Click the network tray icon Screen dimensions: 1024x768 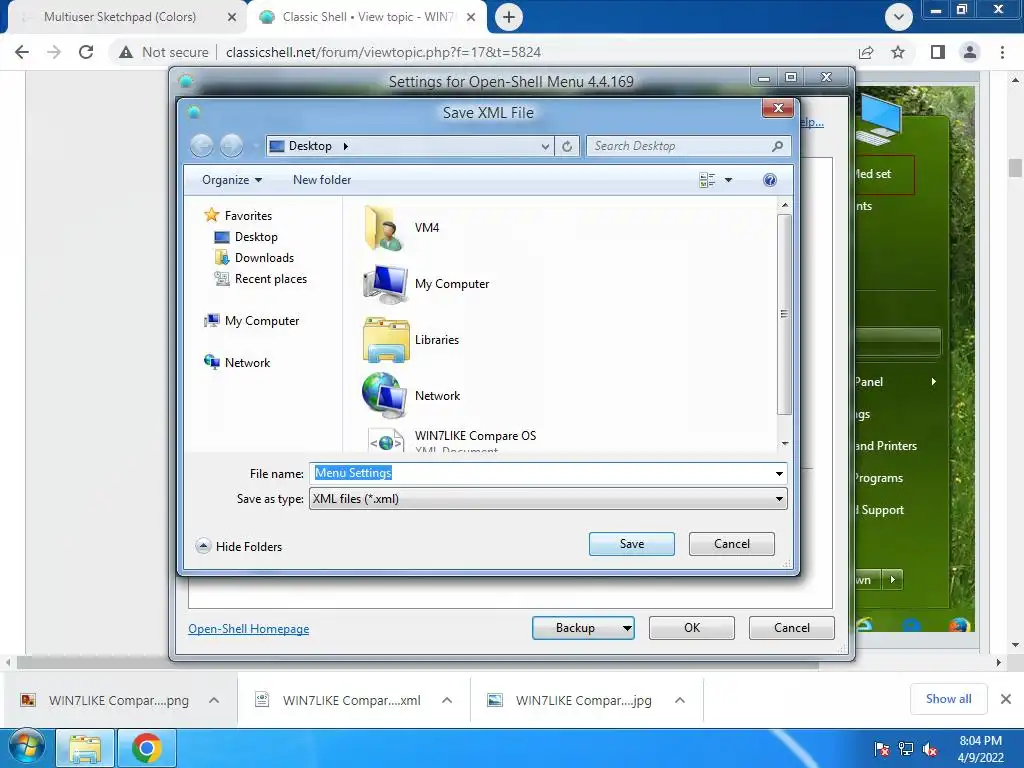point(906,749)
